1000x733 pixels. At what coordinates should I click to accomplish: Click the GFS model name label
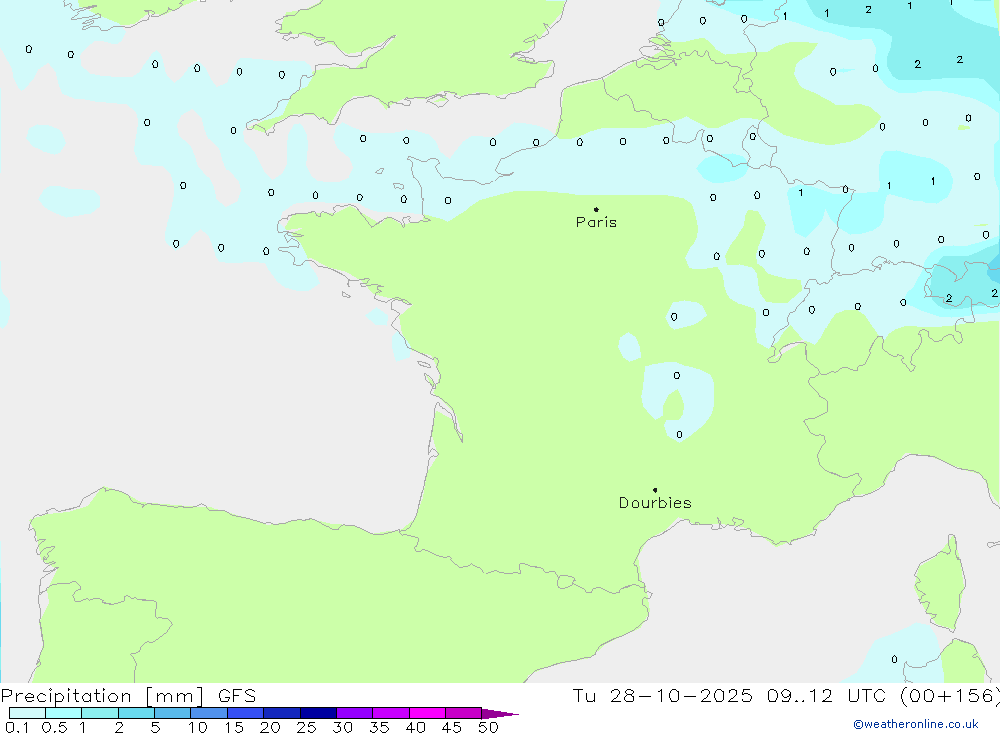(x=237, y=696)
